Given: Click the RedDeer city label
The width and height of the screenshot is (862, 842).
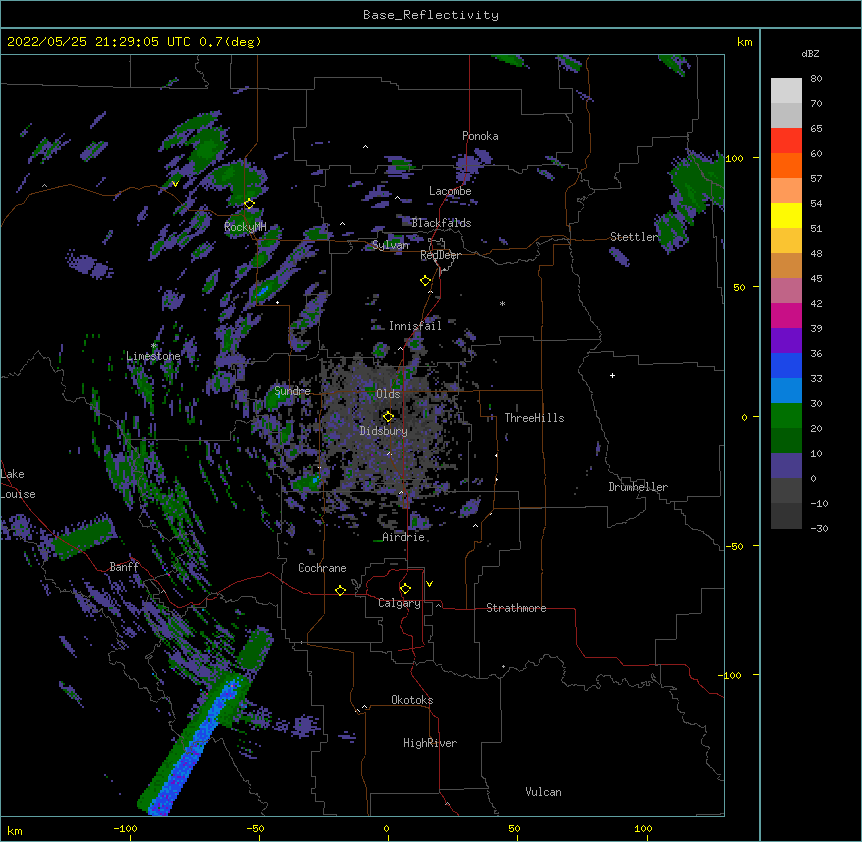Looking at the screenshot, I should pos(440,255).
